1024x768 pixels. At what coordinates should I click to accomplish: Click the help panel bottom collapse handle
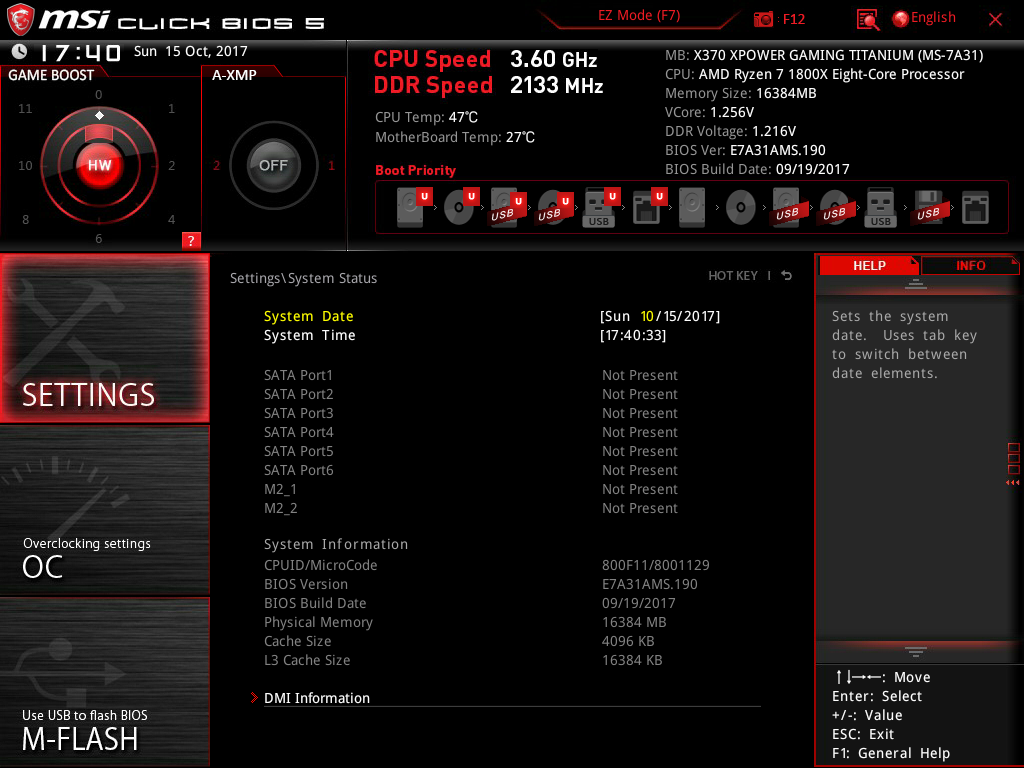point(915,652)
